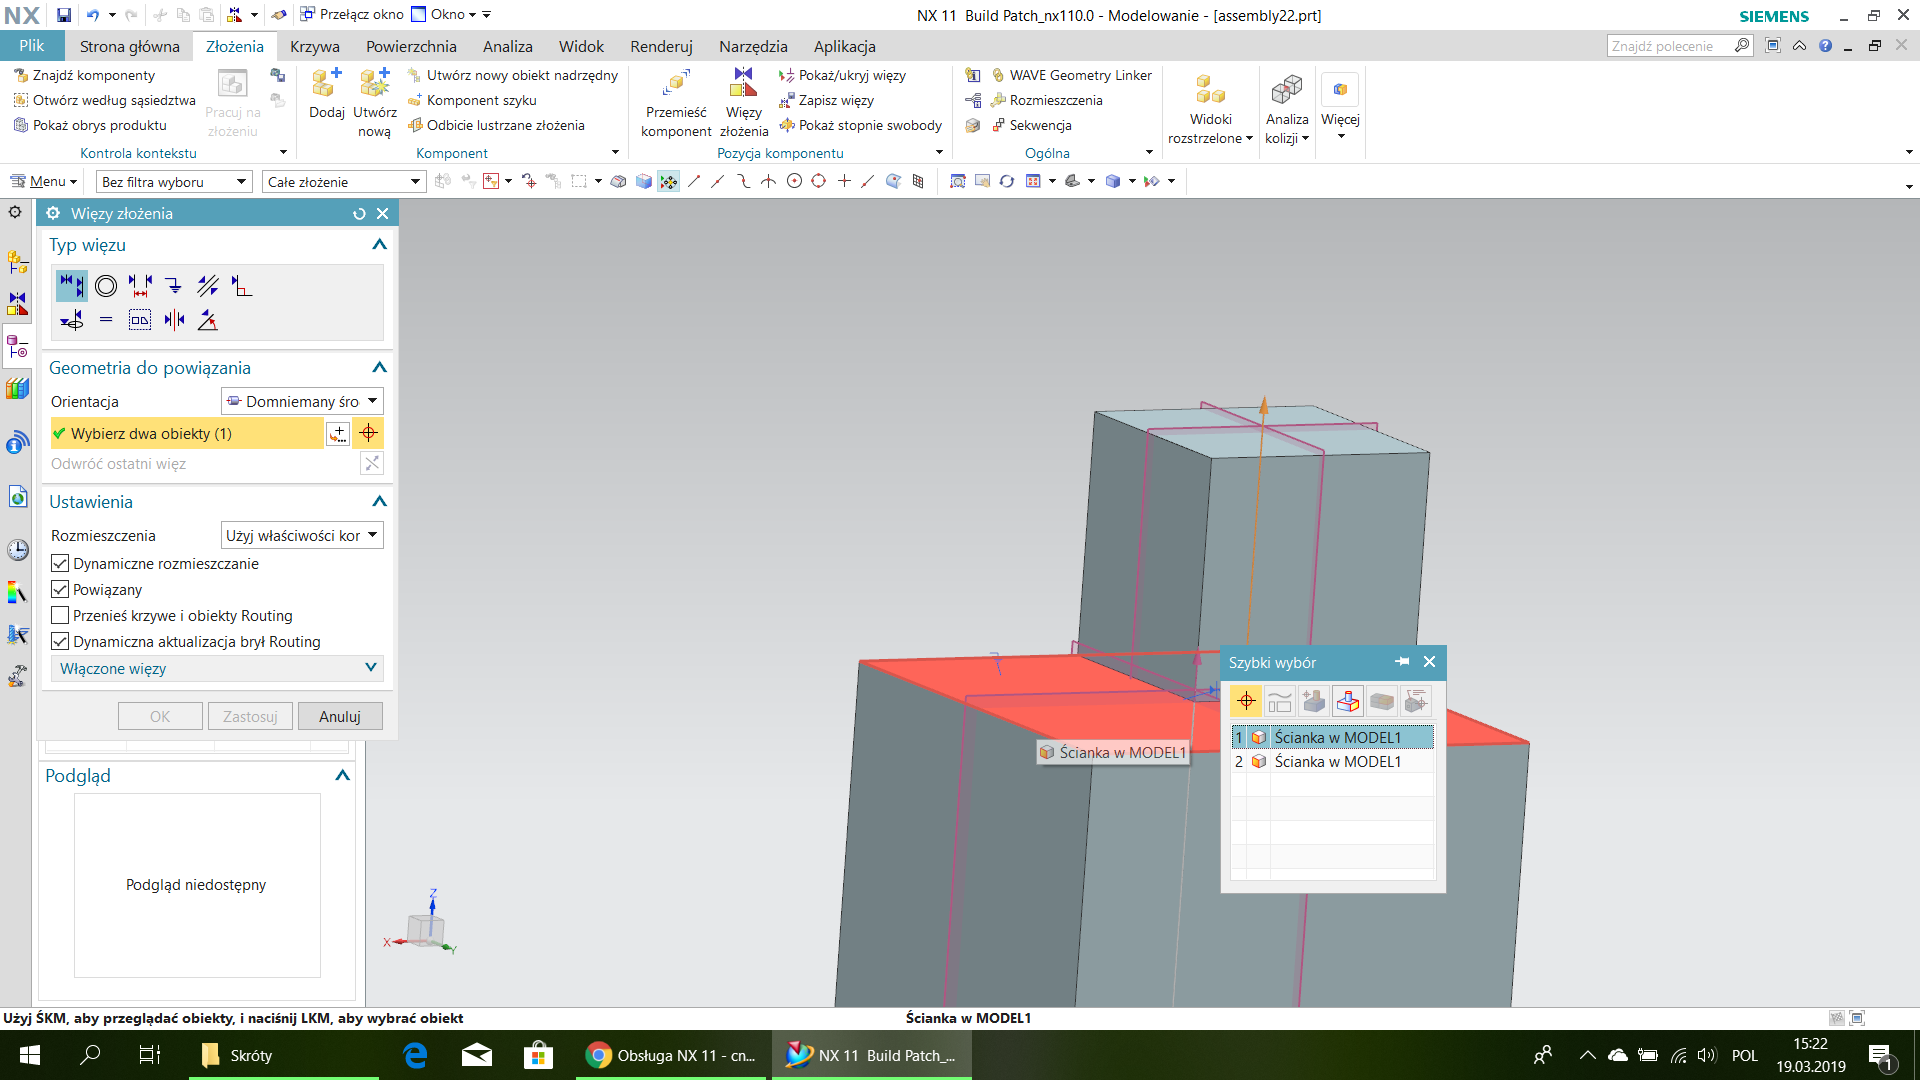Enable Przenieś krzywe i obiekty Routing checkbox

pyautogui.click(x=60, y=616)
